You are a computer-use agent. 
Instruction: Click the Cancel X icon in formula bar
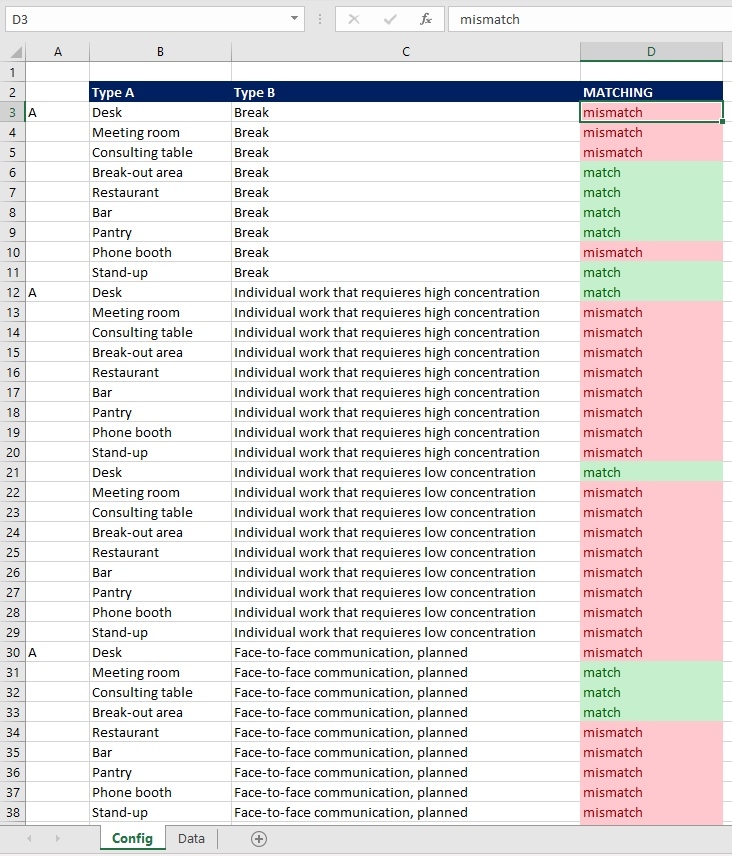pos(354,20)
